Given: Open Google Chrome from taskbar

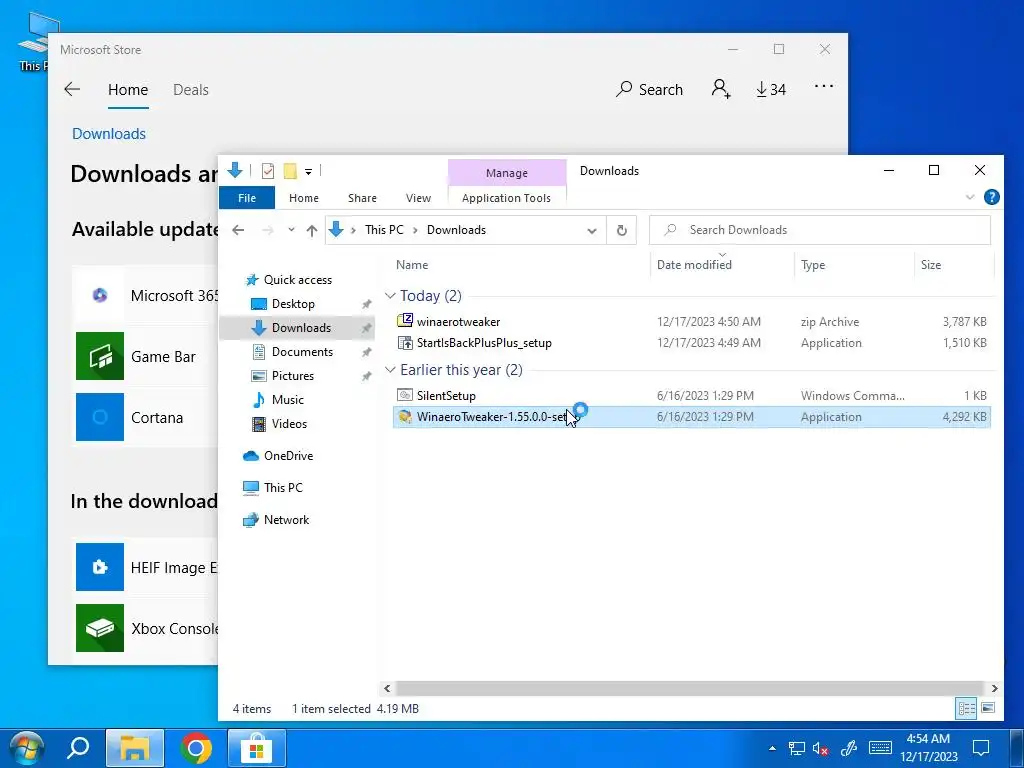Looking at the screenshot, I should [x=196, y=748].
